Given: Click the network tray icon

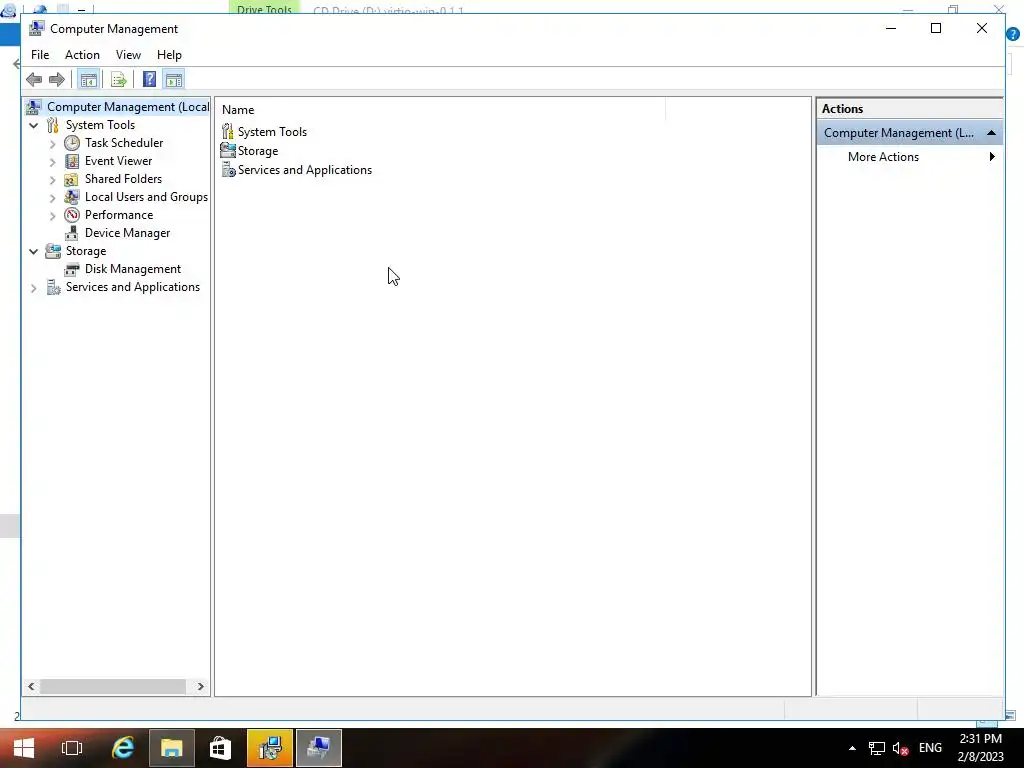Looking at the screenshot, I should coord(876,748).
